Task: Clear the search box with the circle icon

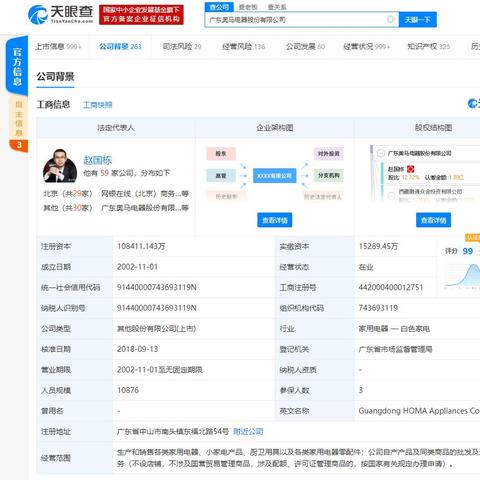Action: tap(390, 19)
